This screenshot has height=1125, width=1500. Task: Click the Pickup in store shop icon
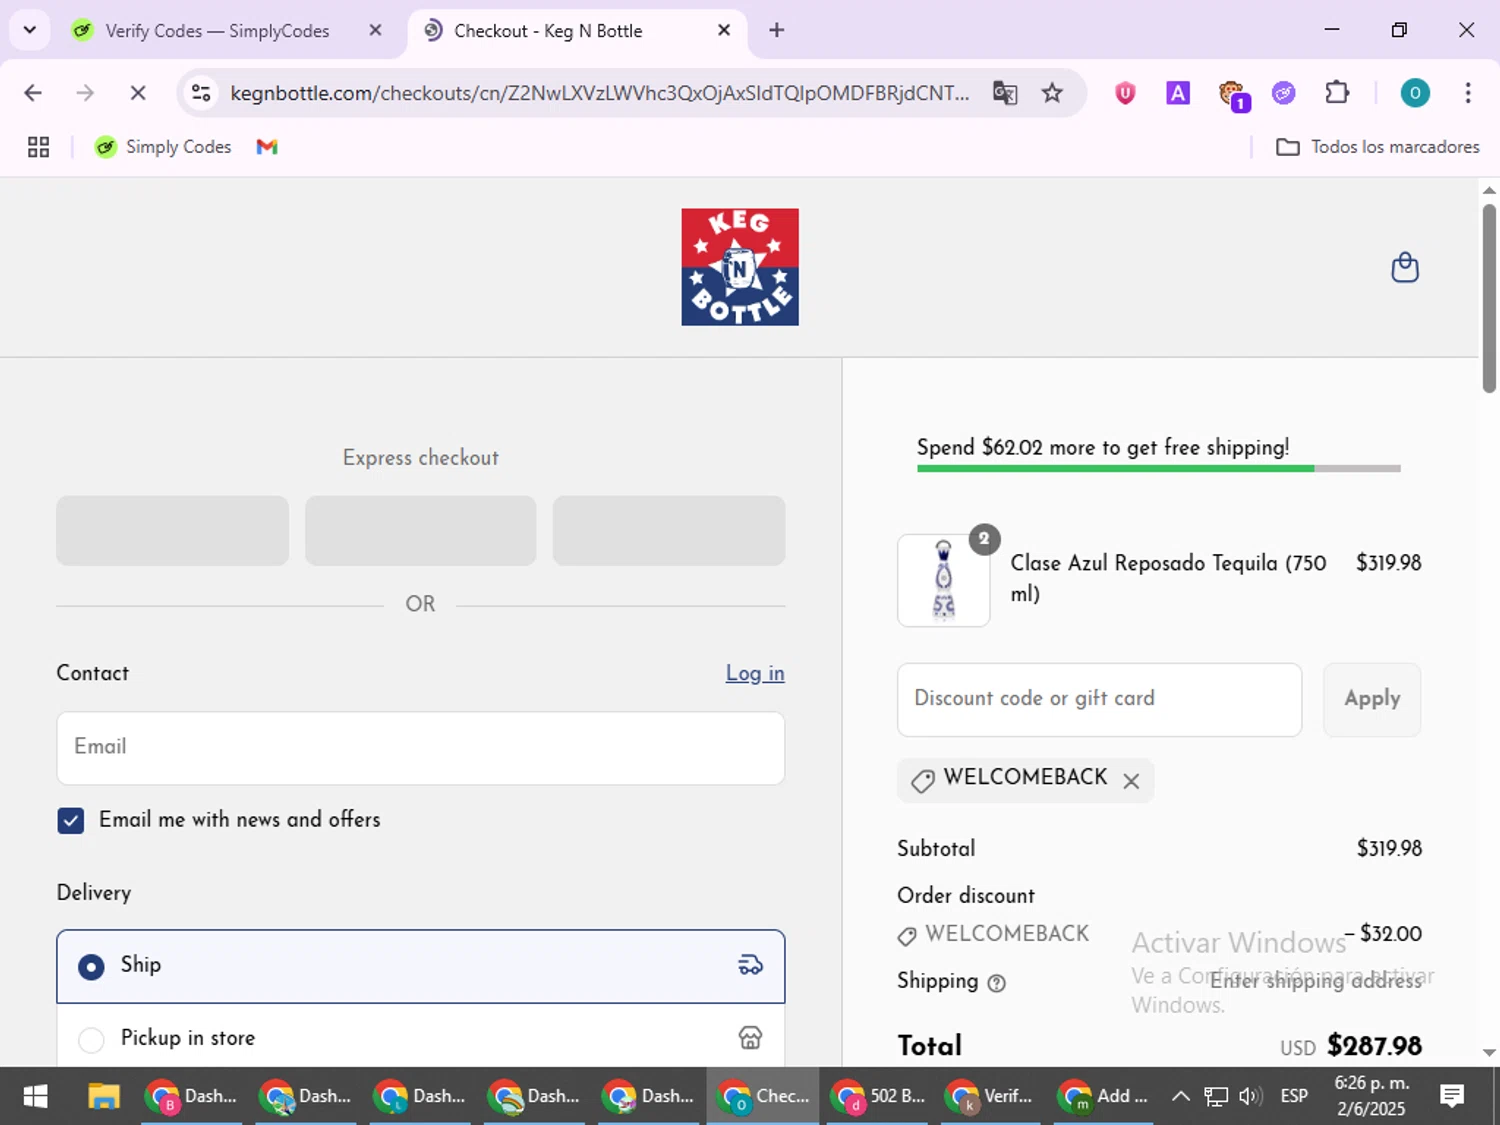(x=750, y=1038)
